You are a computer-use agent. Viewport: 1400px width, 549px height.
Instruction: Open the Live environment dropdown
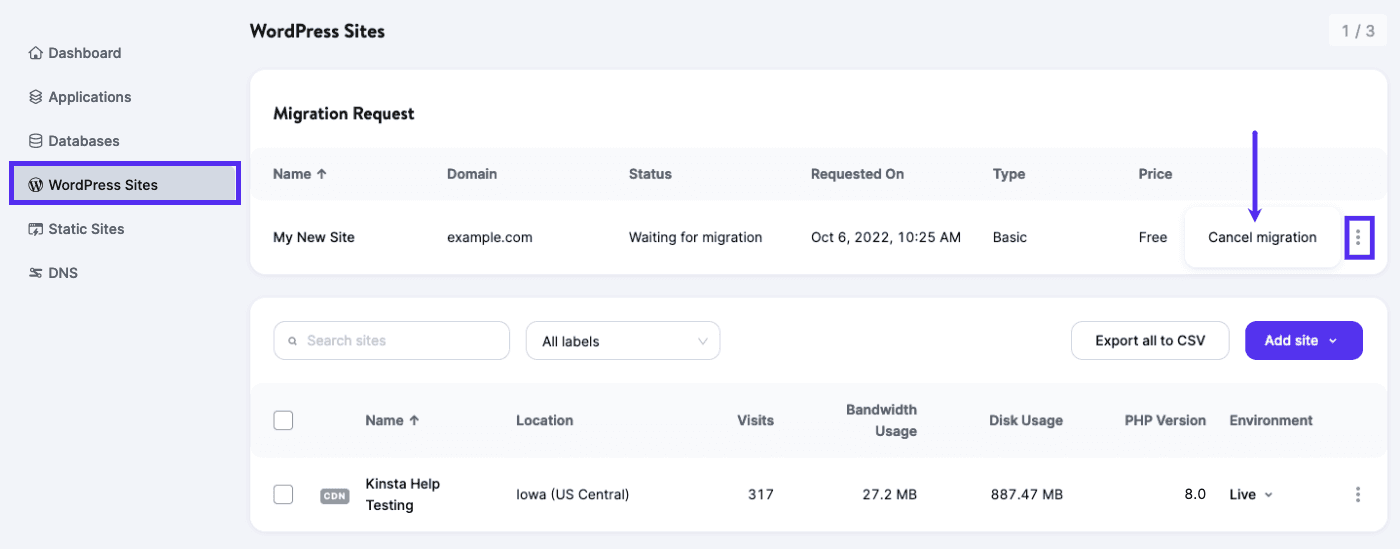pyautogui.click(x=1251, y=494)
